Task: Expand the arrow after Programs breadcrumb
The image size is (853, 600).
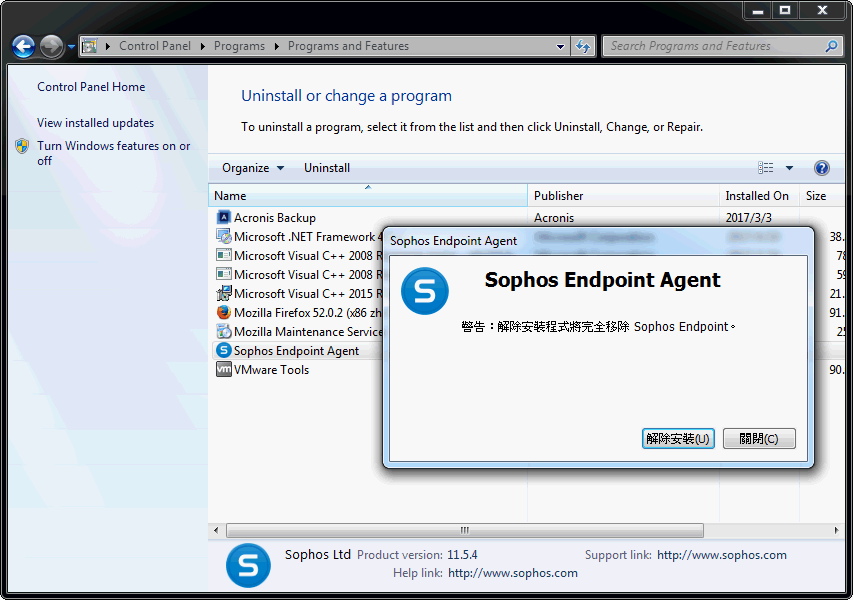Action: 276,46
